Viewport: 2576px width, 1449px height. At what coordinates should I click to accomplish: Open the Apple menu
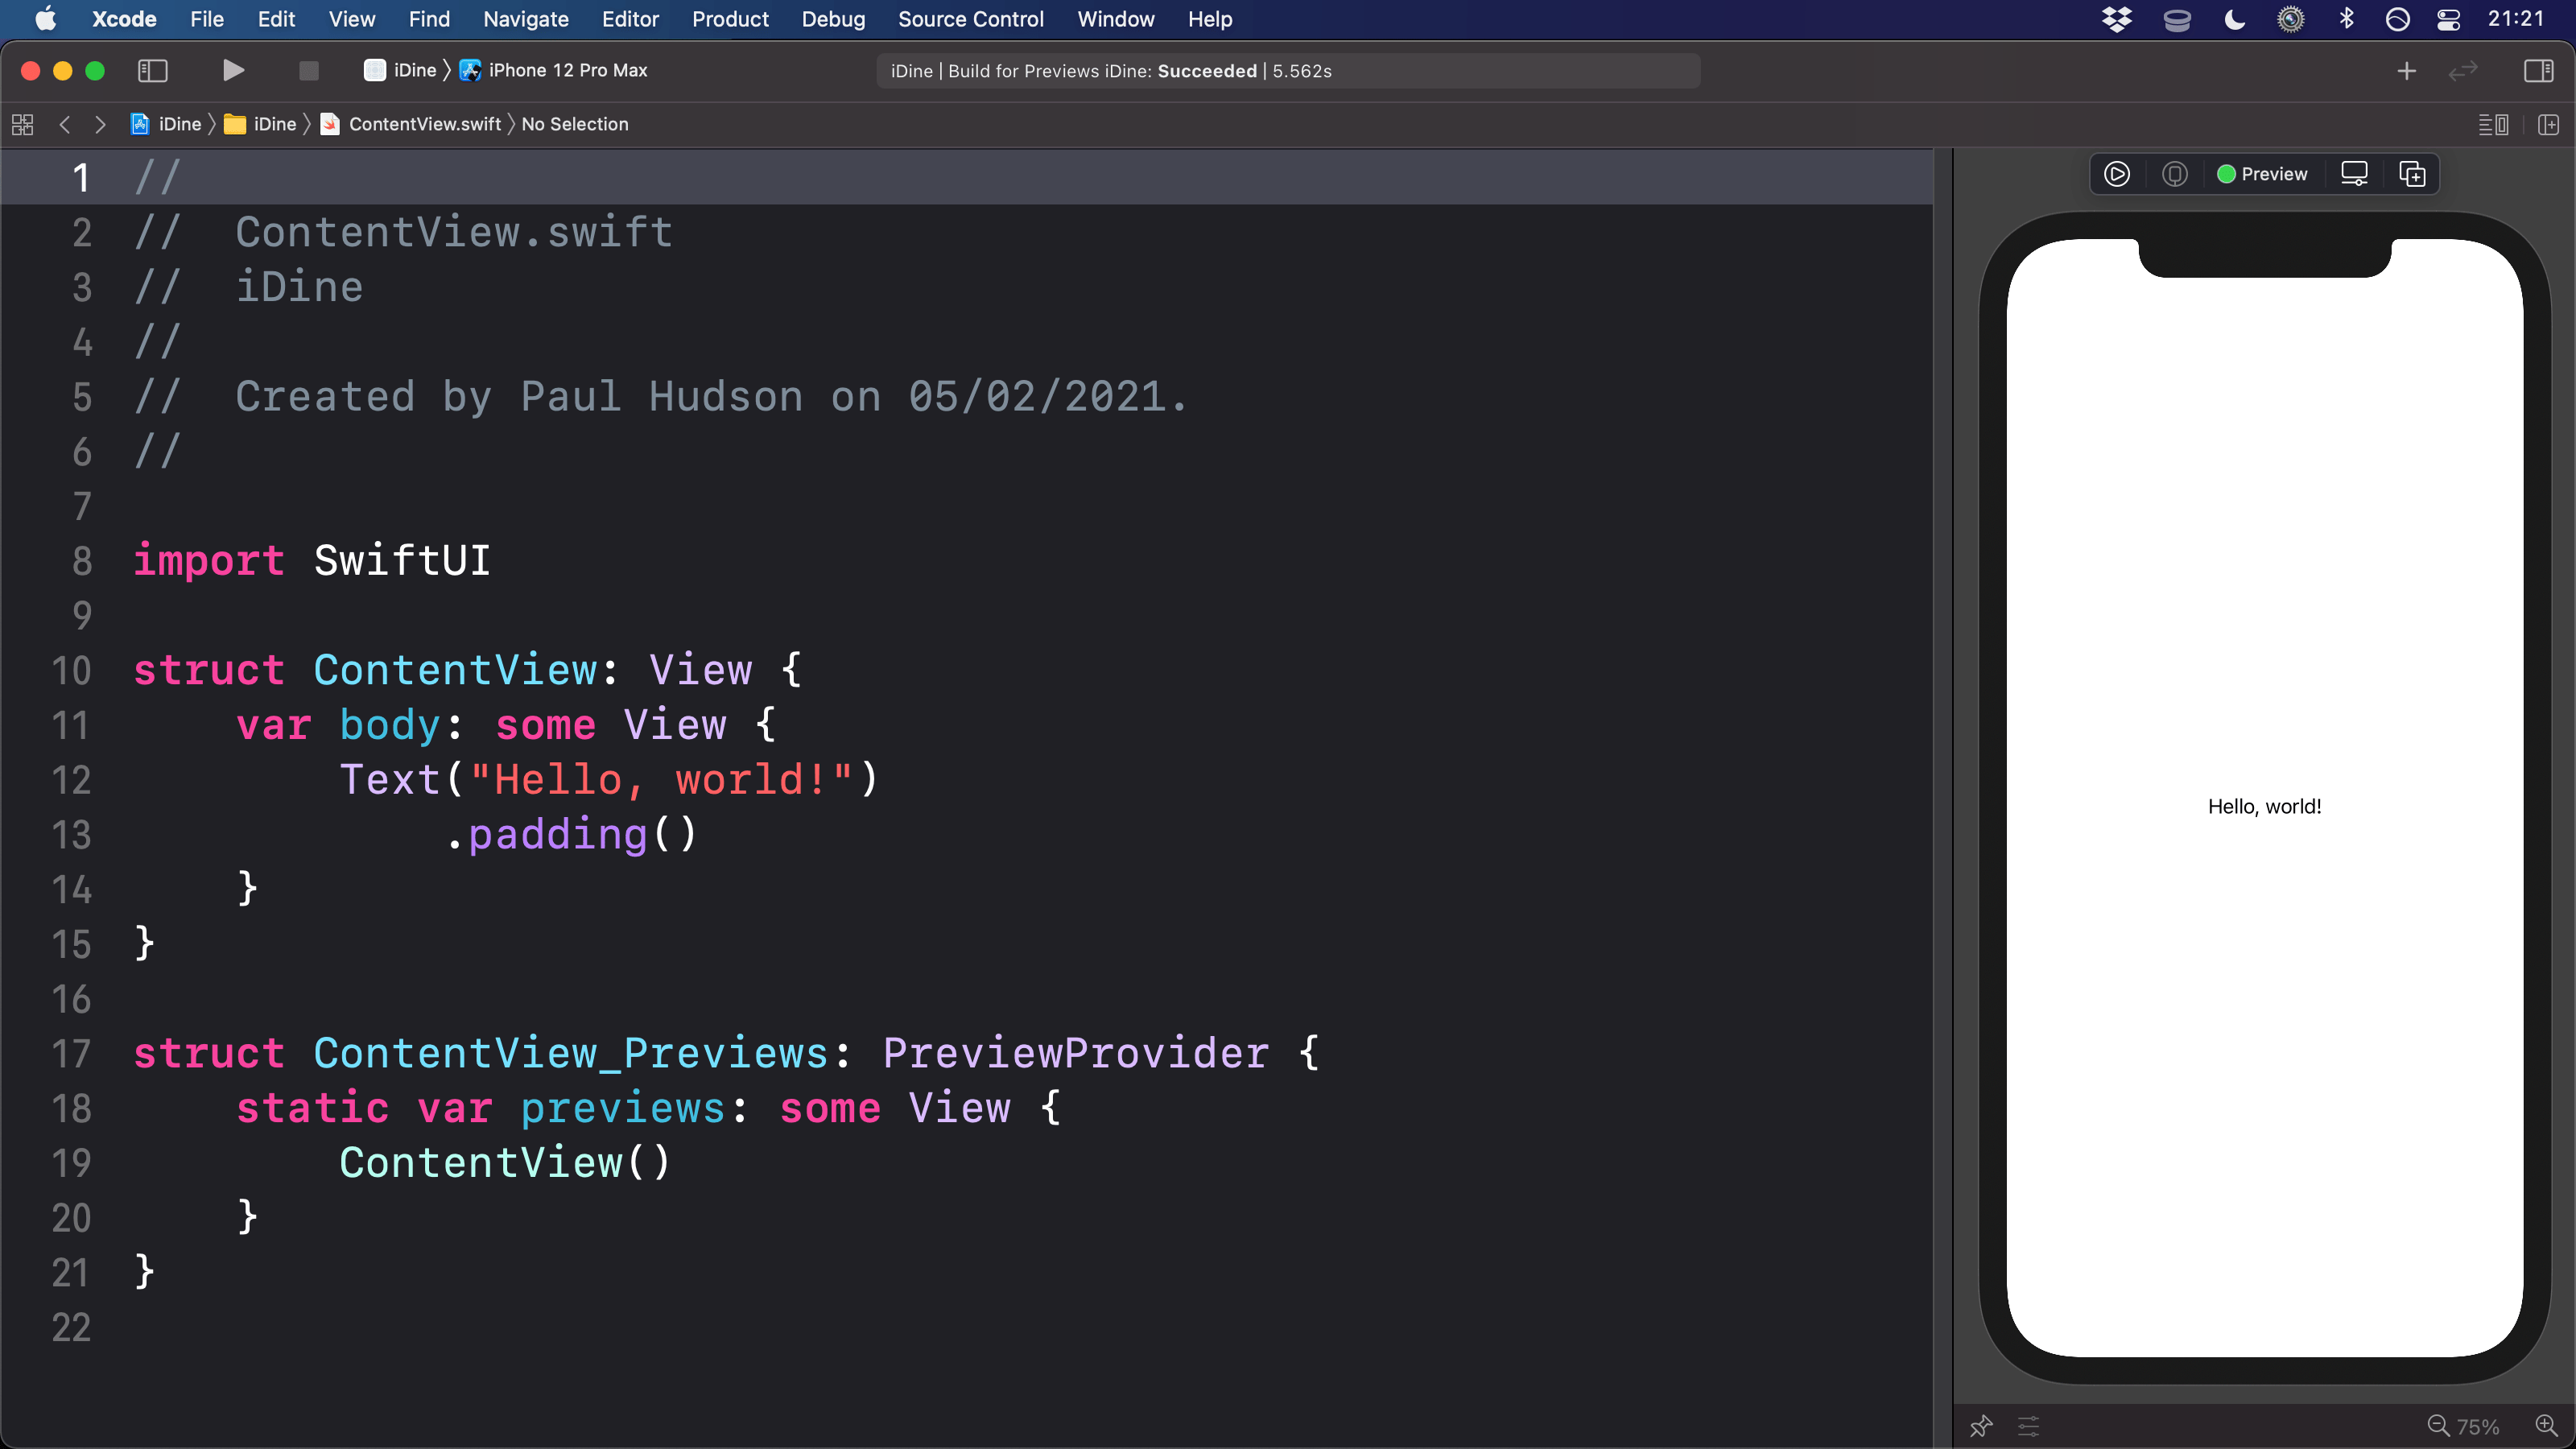tap(46, 19)
